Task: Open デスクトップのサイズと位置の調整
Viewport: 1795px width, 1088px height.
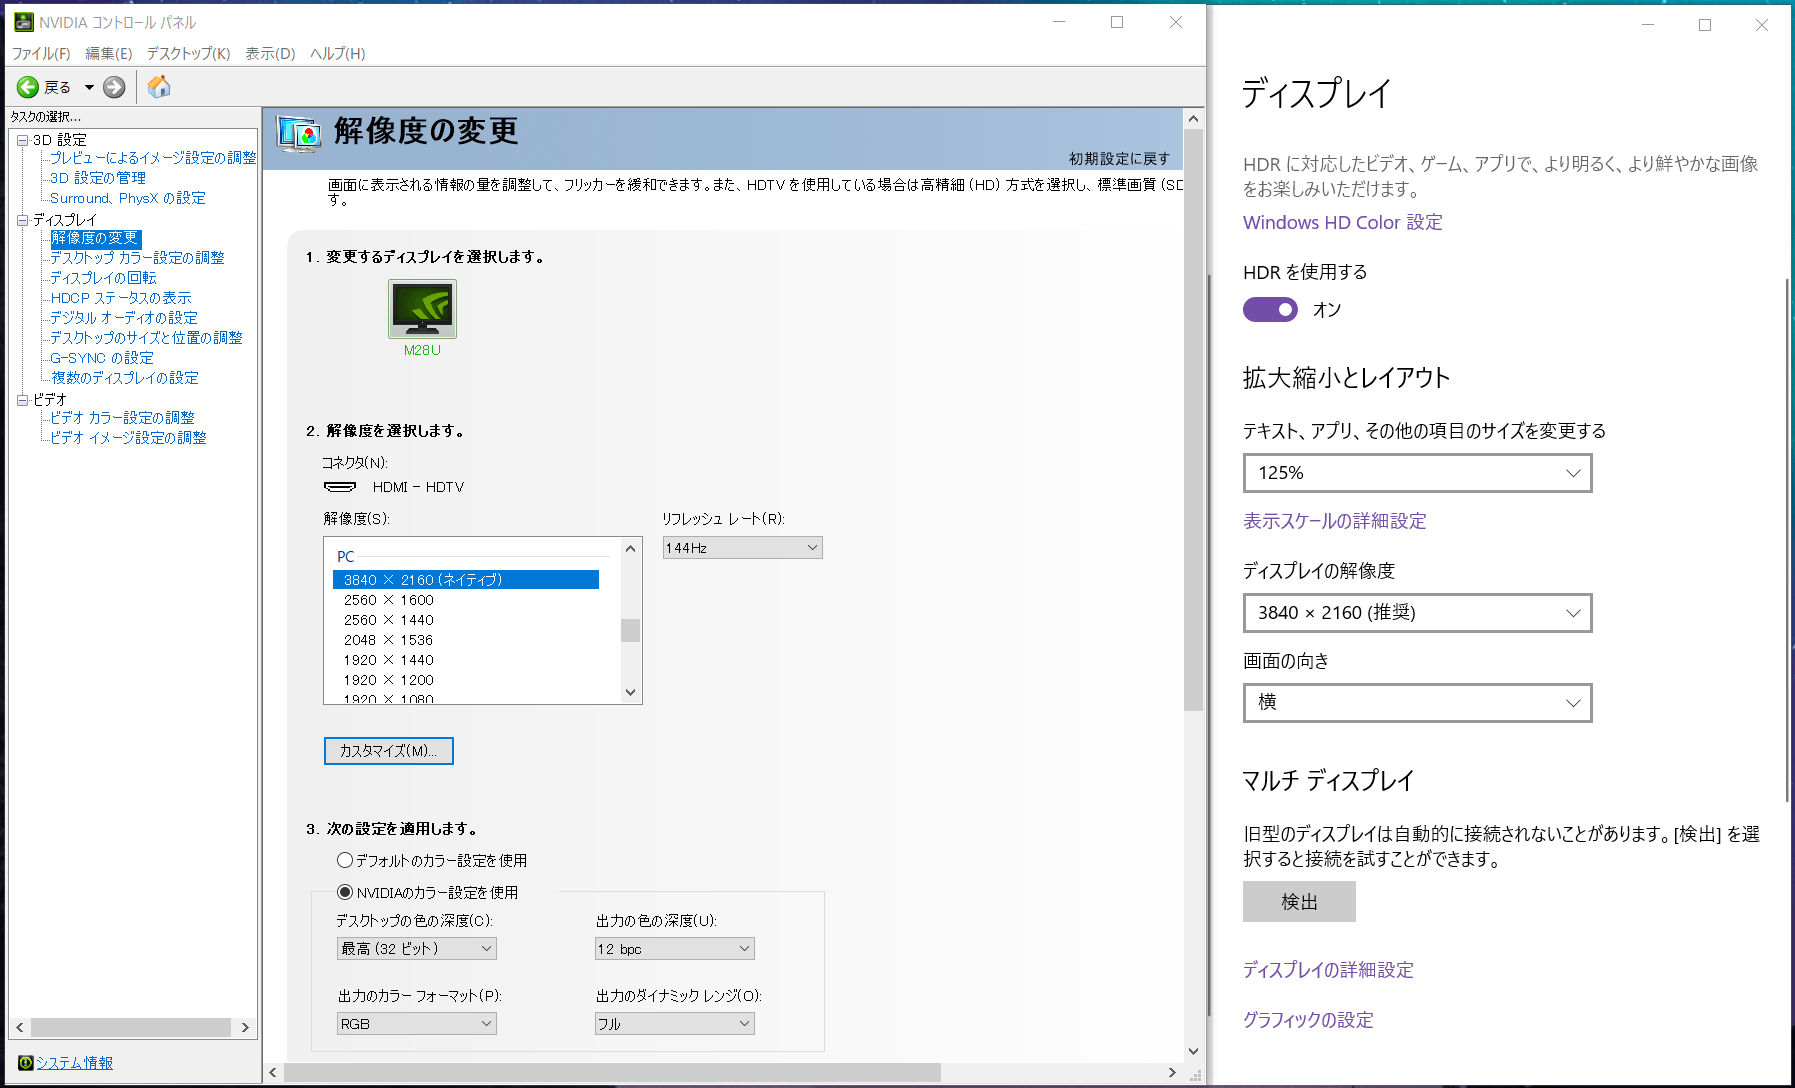Action: [146, 338]
